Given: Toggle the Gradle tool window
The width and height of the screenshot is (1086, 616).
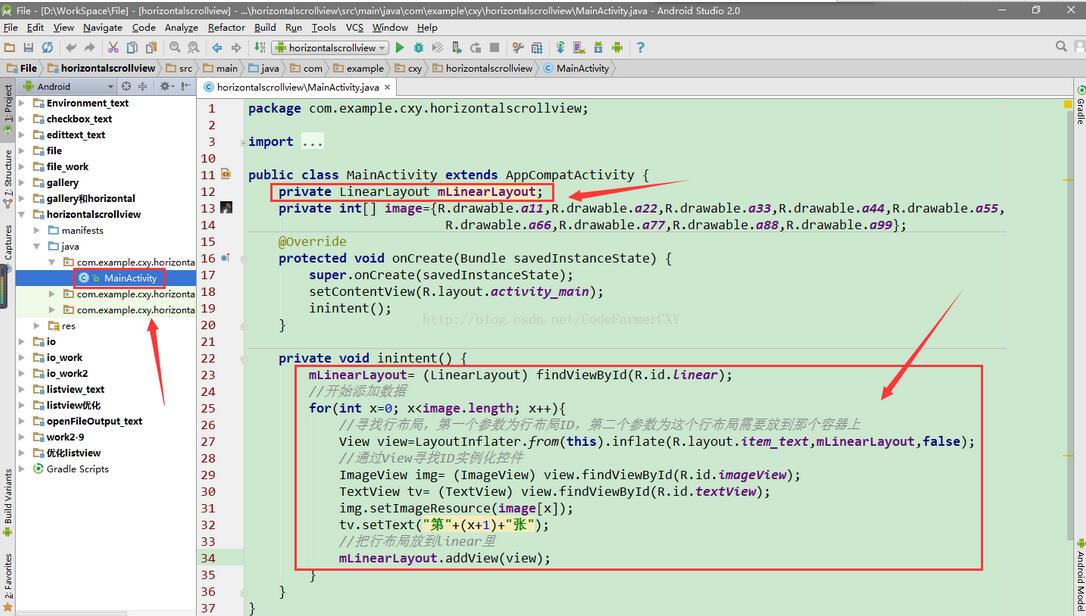Looking at the screenshot, I should tap(1080, 106).
